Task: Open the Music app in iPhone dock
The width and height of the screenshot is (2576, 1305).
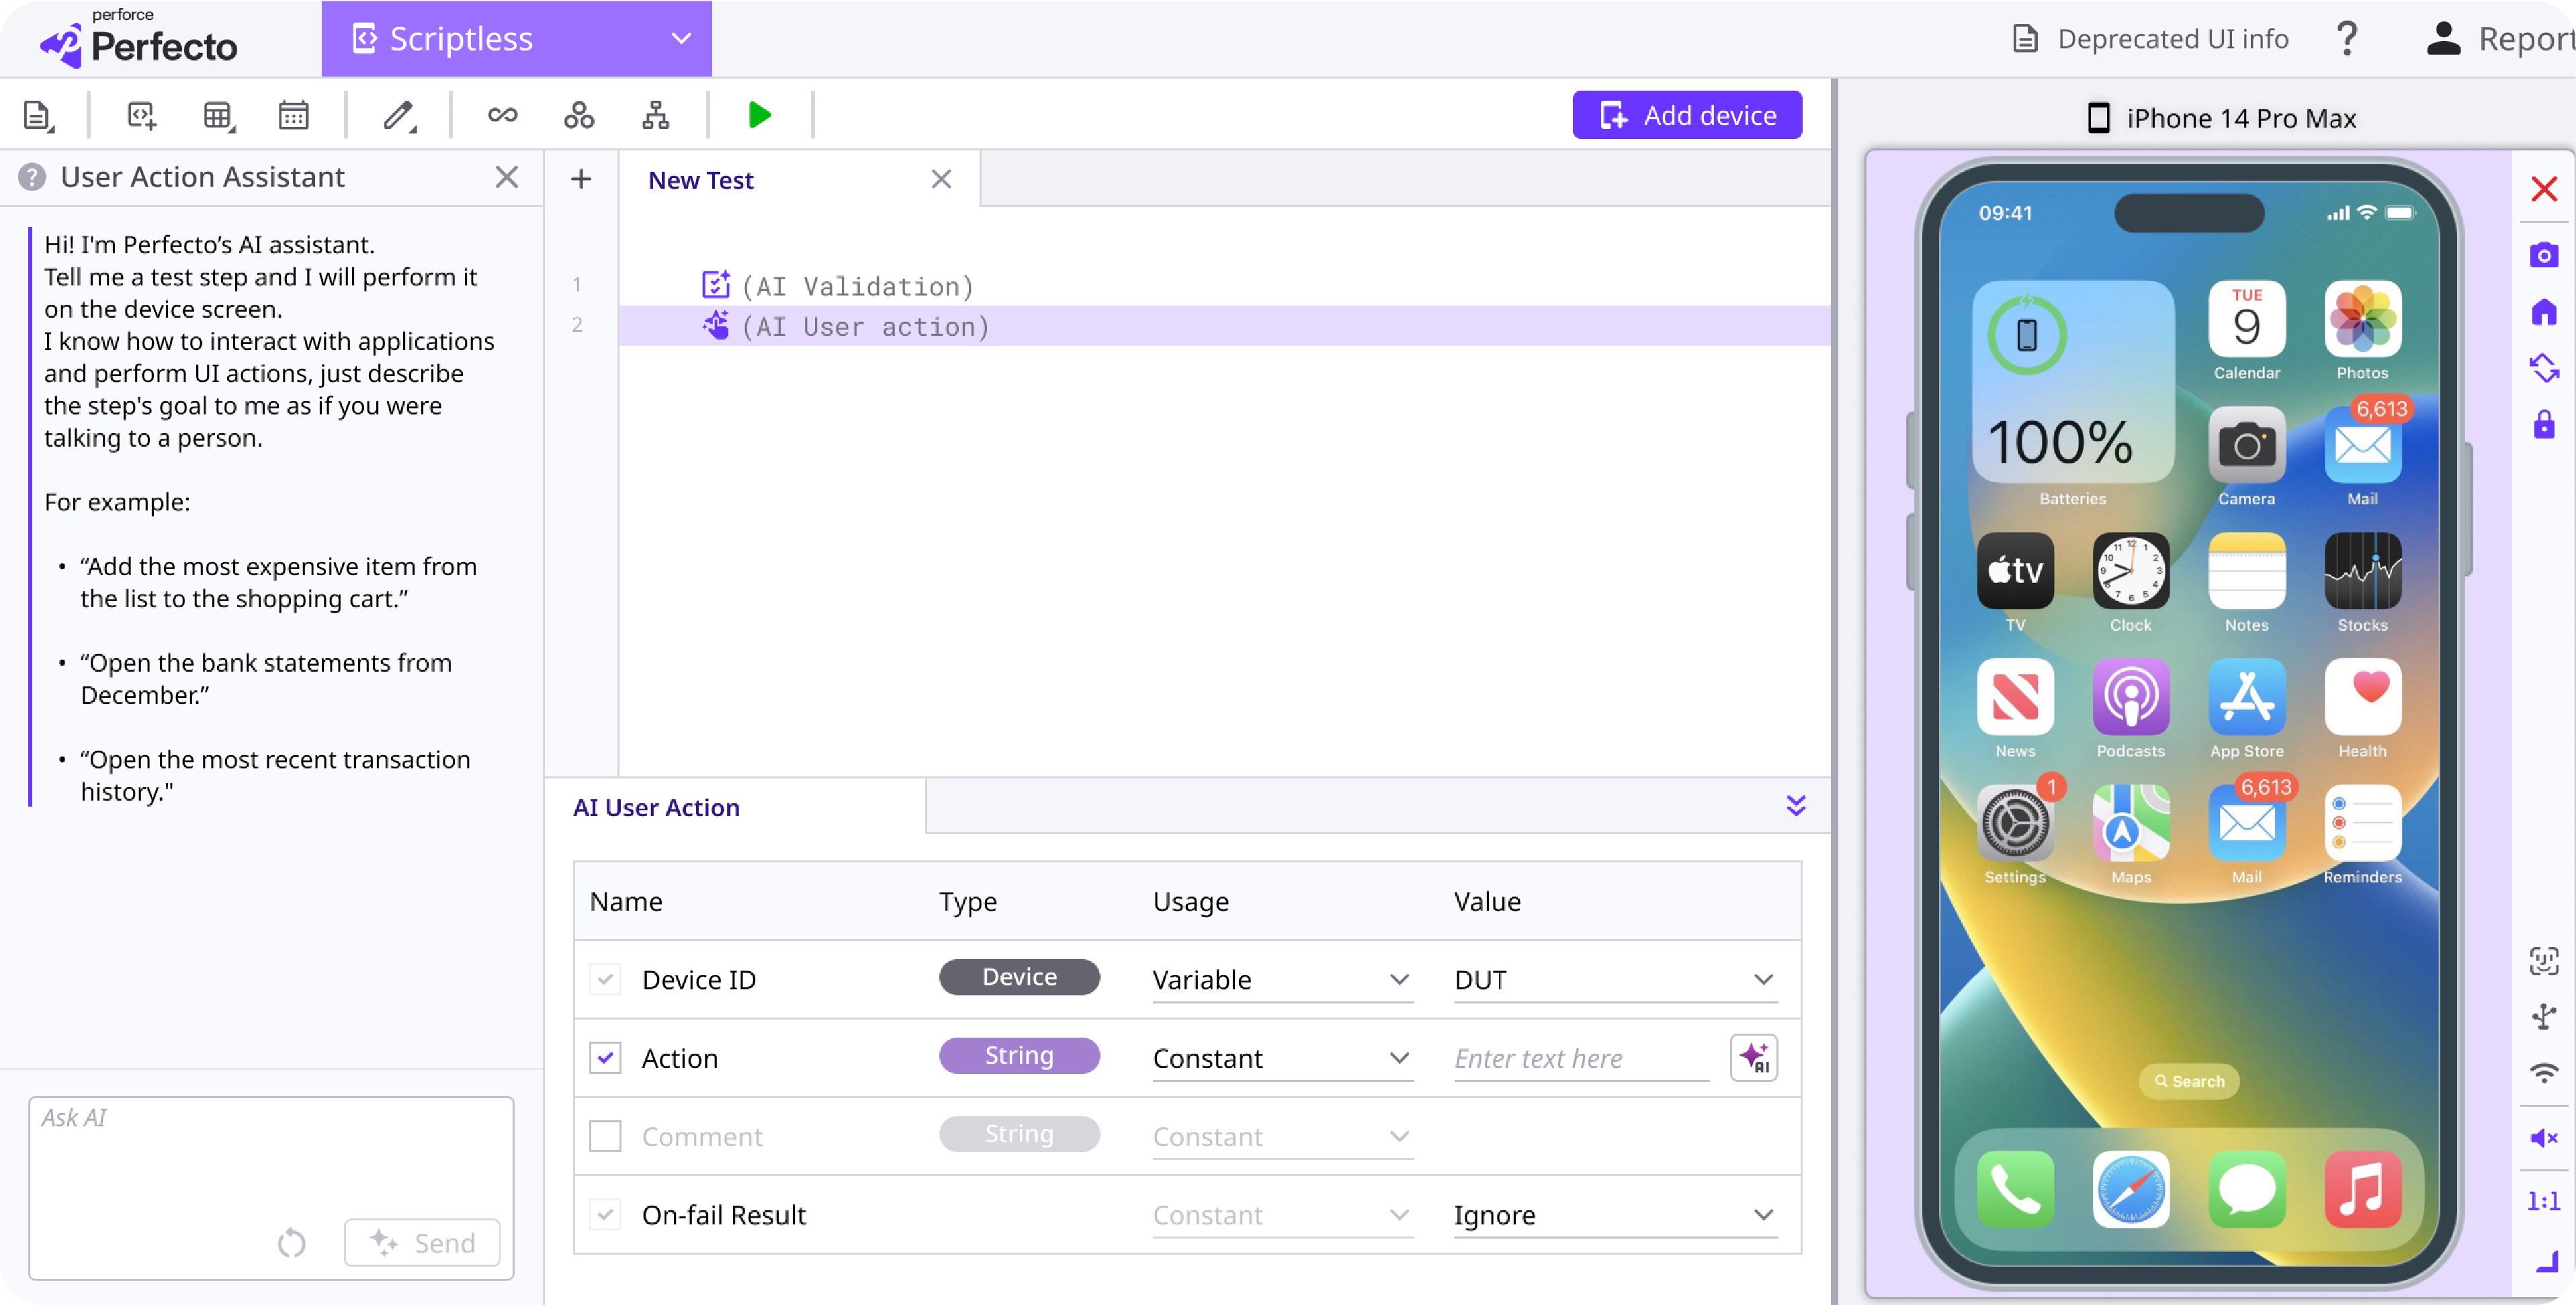Action: (x=2362, y=1189)
